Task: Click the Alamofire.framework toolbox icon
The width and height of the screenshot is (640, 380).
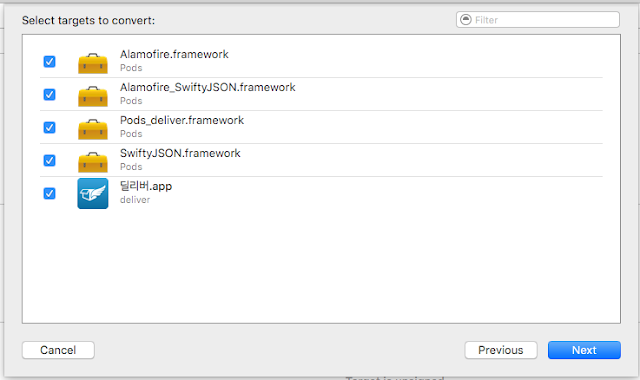Action: [x=93, y=63]
